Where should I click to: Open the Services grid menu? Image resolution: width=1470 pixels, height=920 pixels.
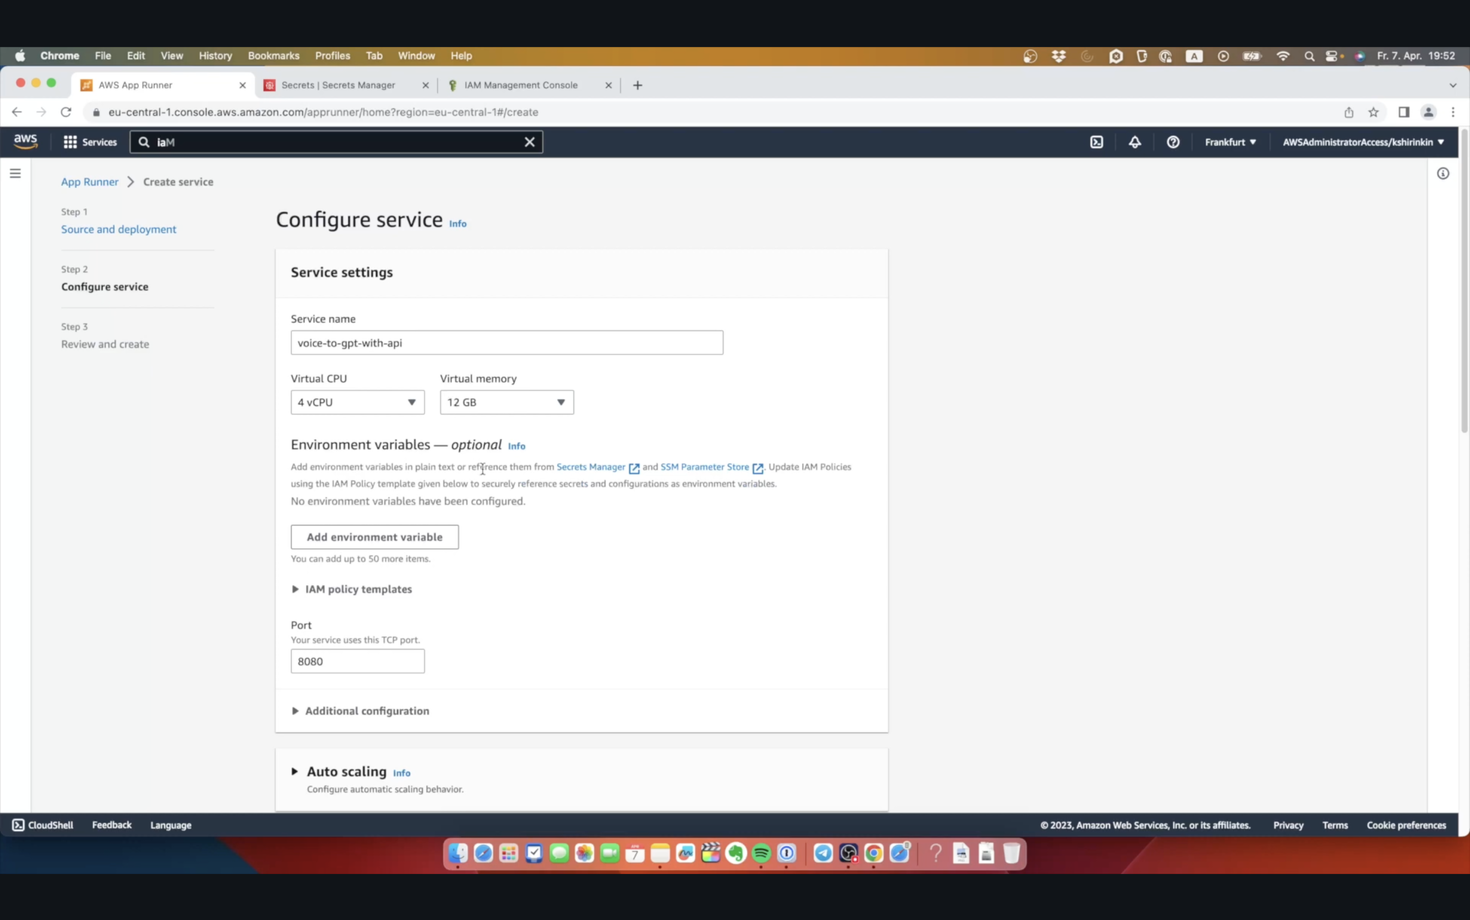[x=90, y=142]
